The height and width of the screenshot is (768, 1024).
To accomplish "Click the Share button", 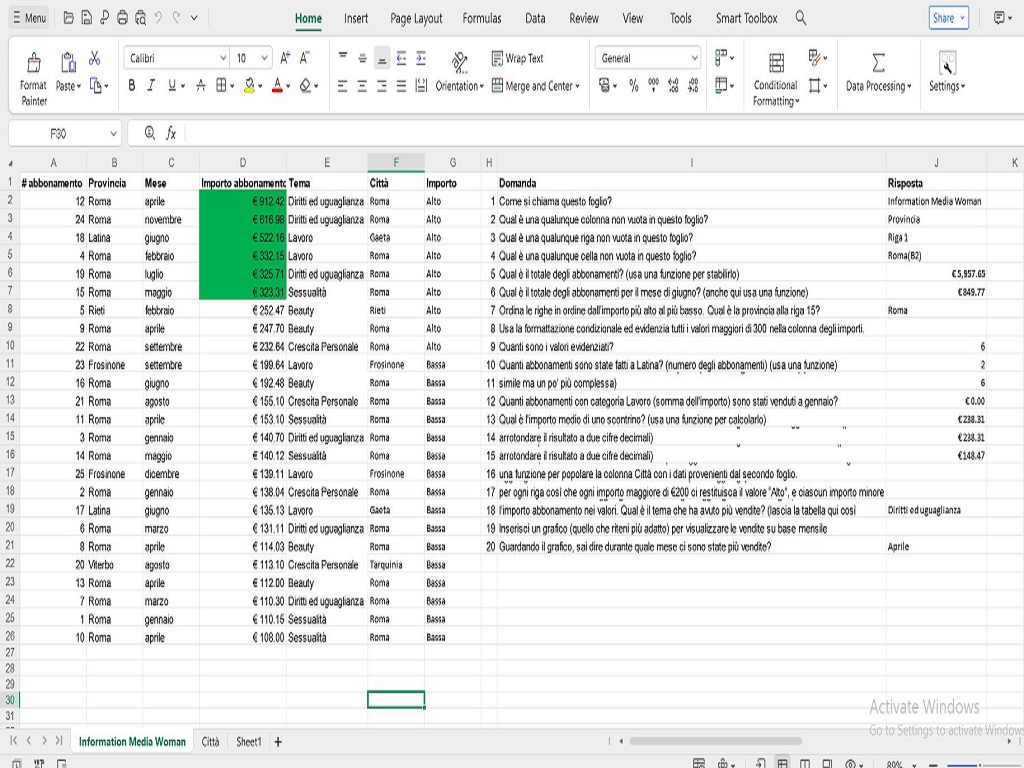I will point(948,18).
